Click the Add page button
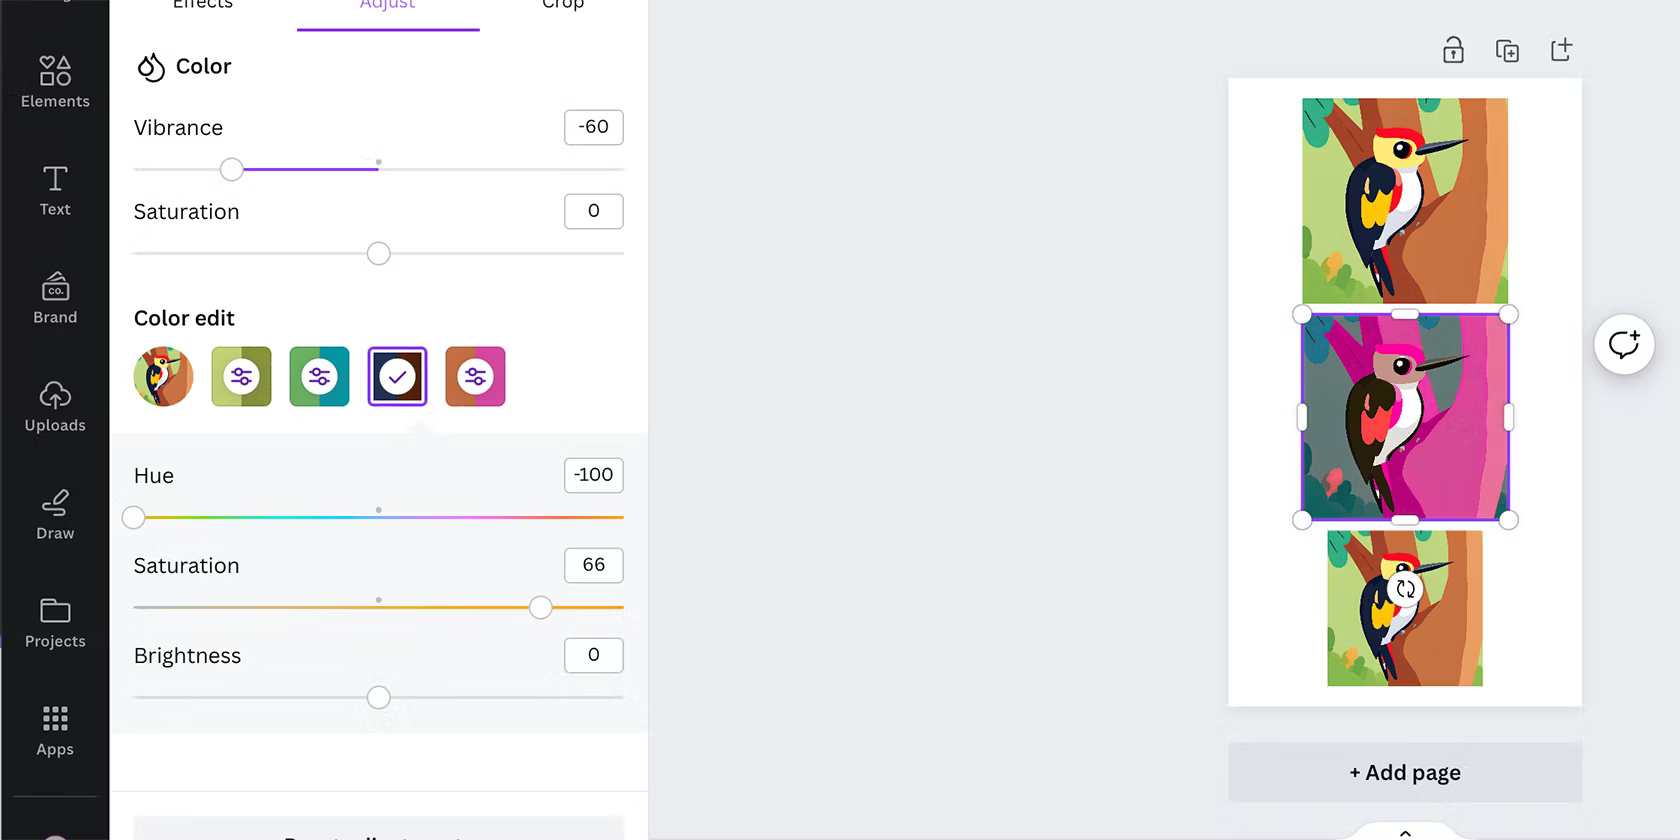Screen dimensions: 1680x840 1404,772
